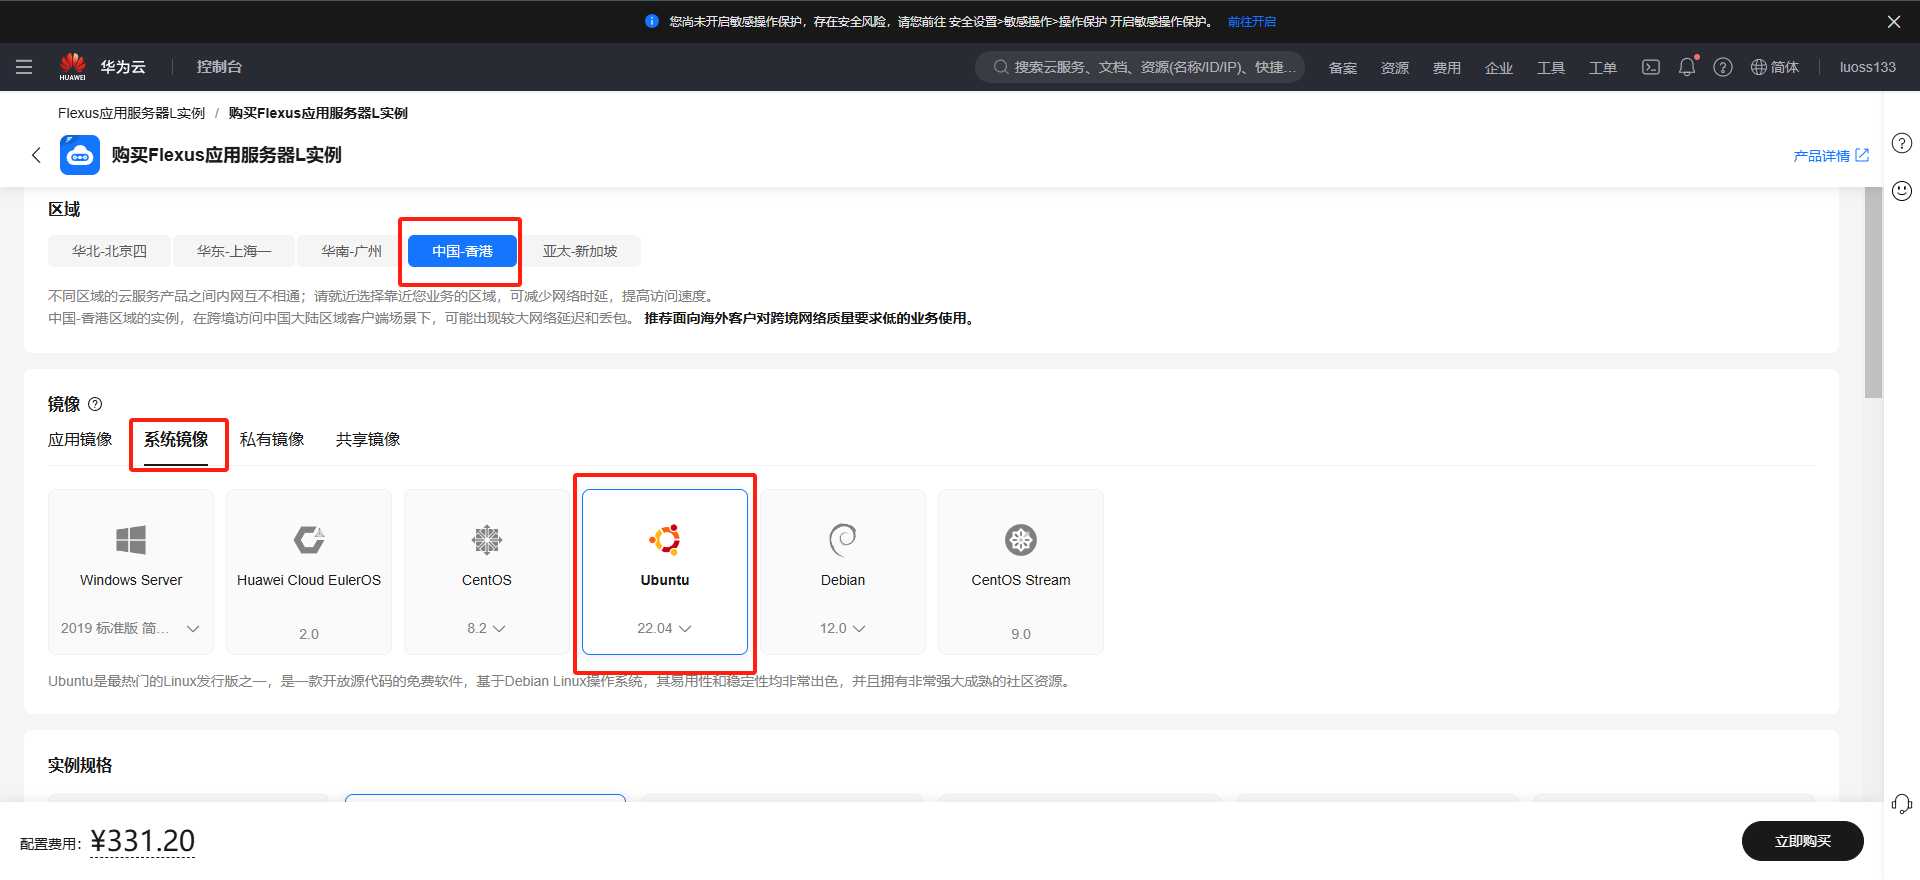Switch to the 私有镜像 tab
The height and width of the screenshot is (880, 1920).
tap(272, 440)
